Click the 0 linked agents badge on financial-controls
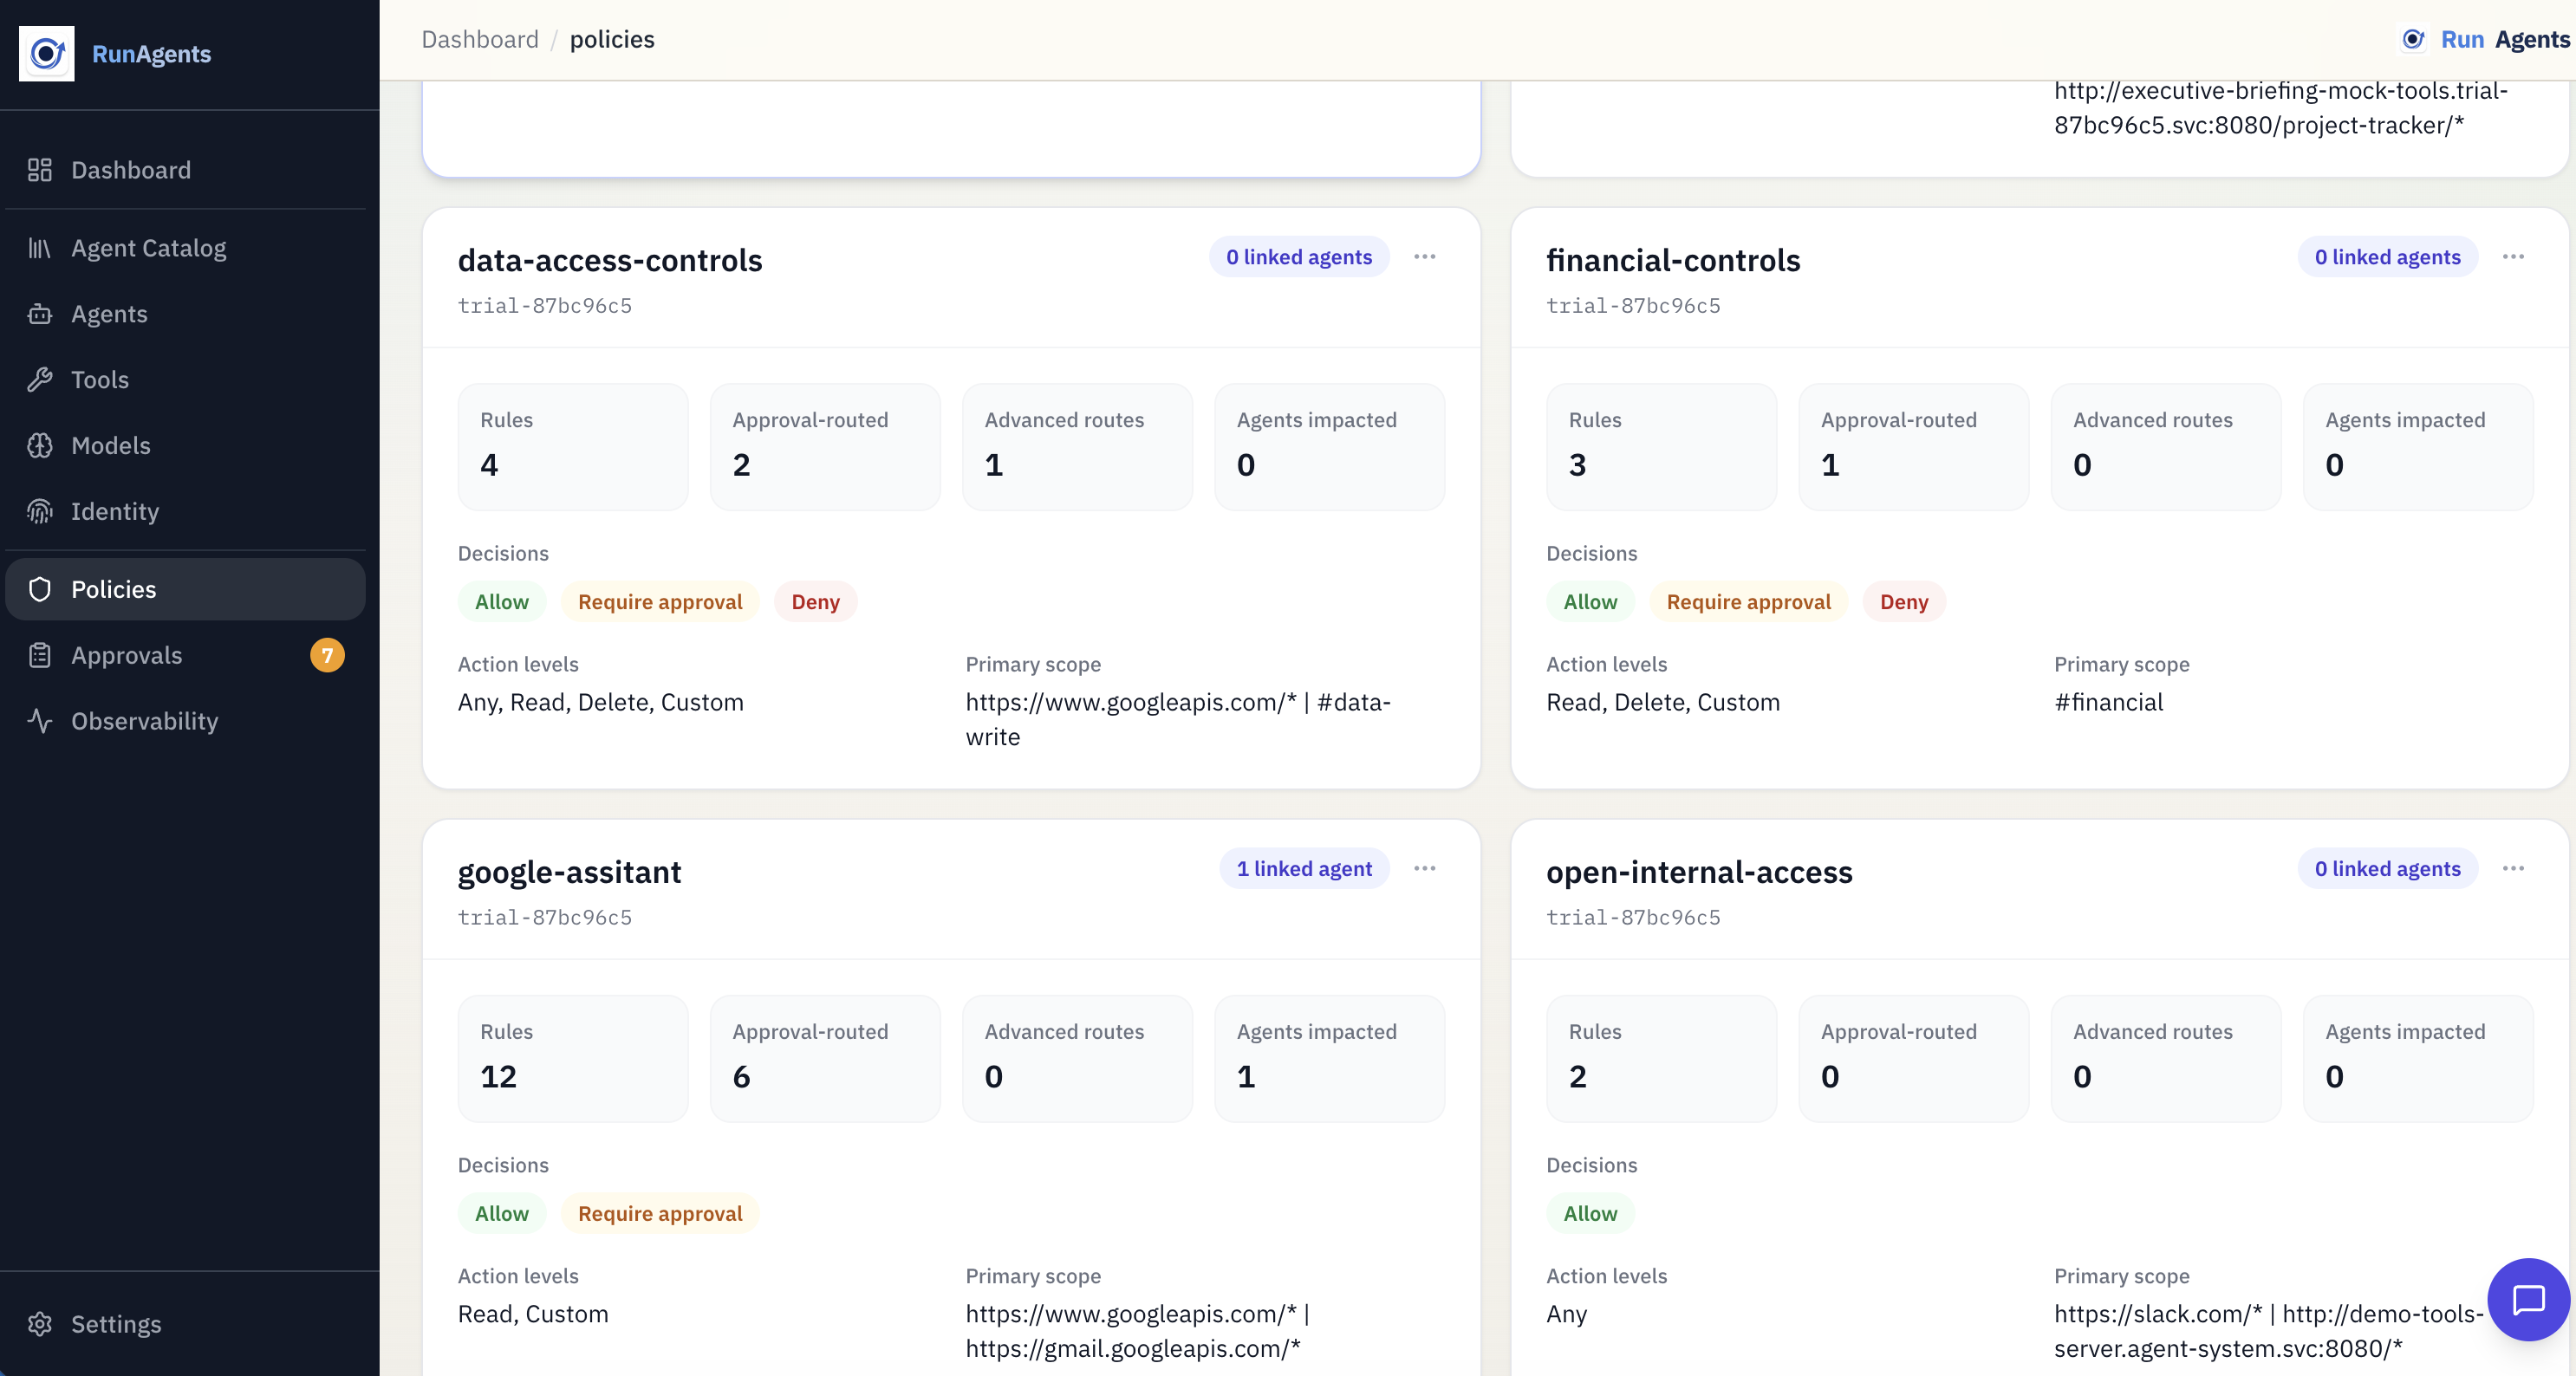Image resolution: width=2576 pixels, height=1376 pixels. [2387, 257]
